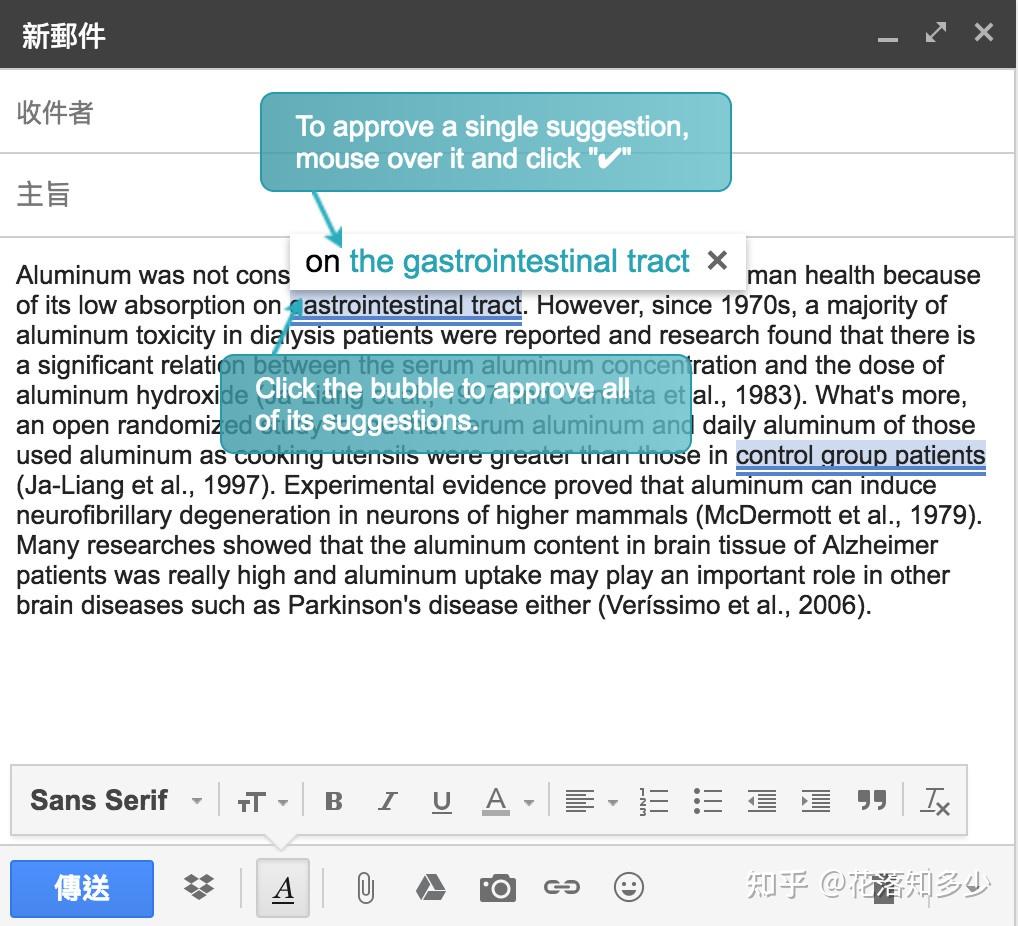Click 'neurofibrillary degeneration' in the body
Viewport: 1018px width, 926px height.
click(173, 516)
